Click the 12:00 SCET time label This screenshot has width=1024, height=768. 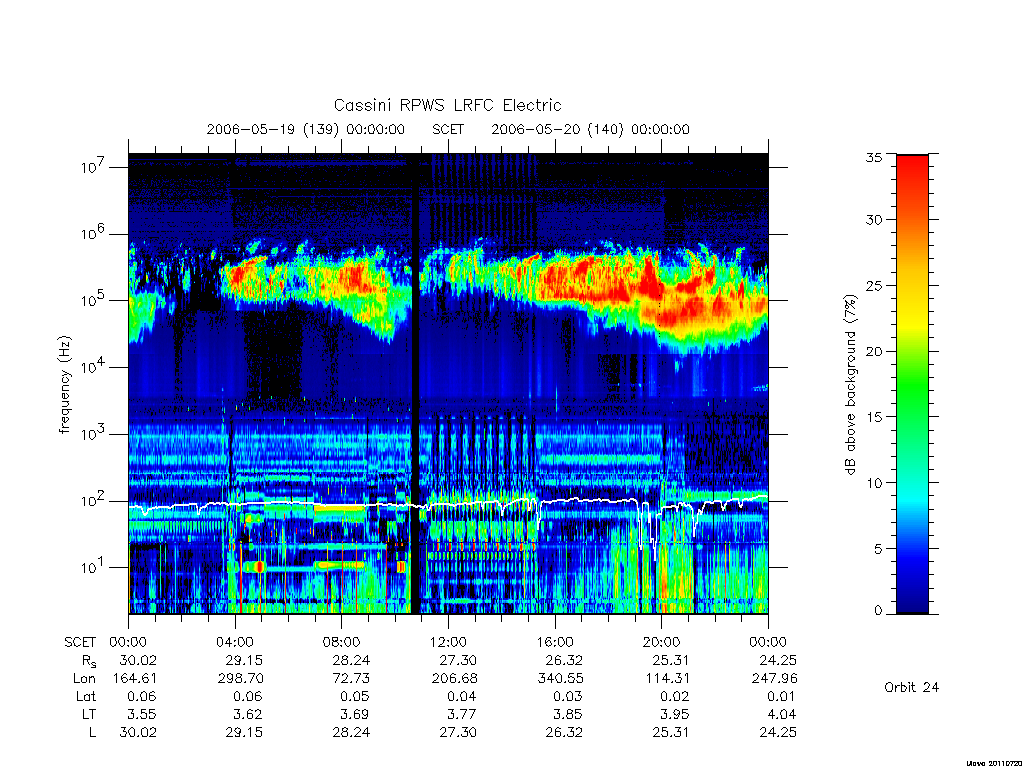pos(448,642)
